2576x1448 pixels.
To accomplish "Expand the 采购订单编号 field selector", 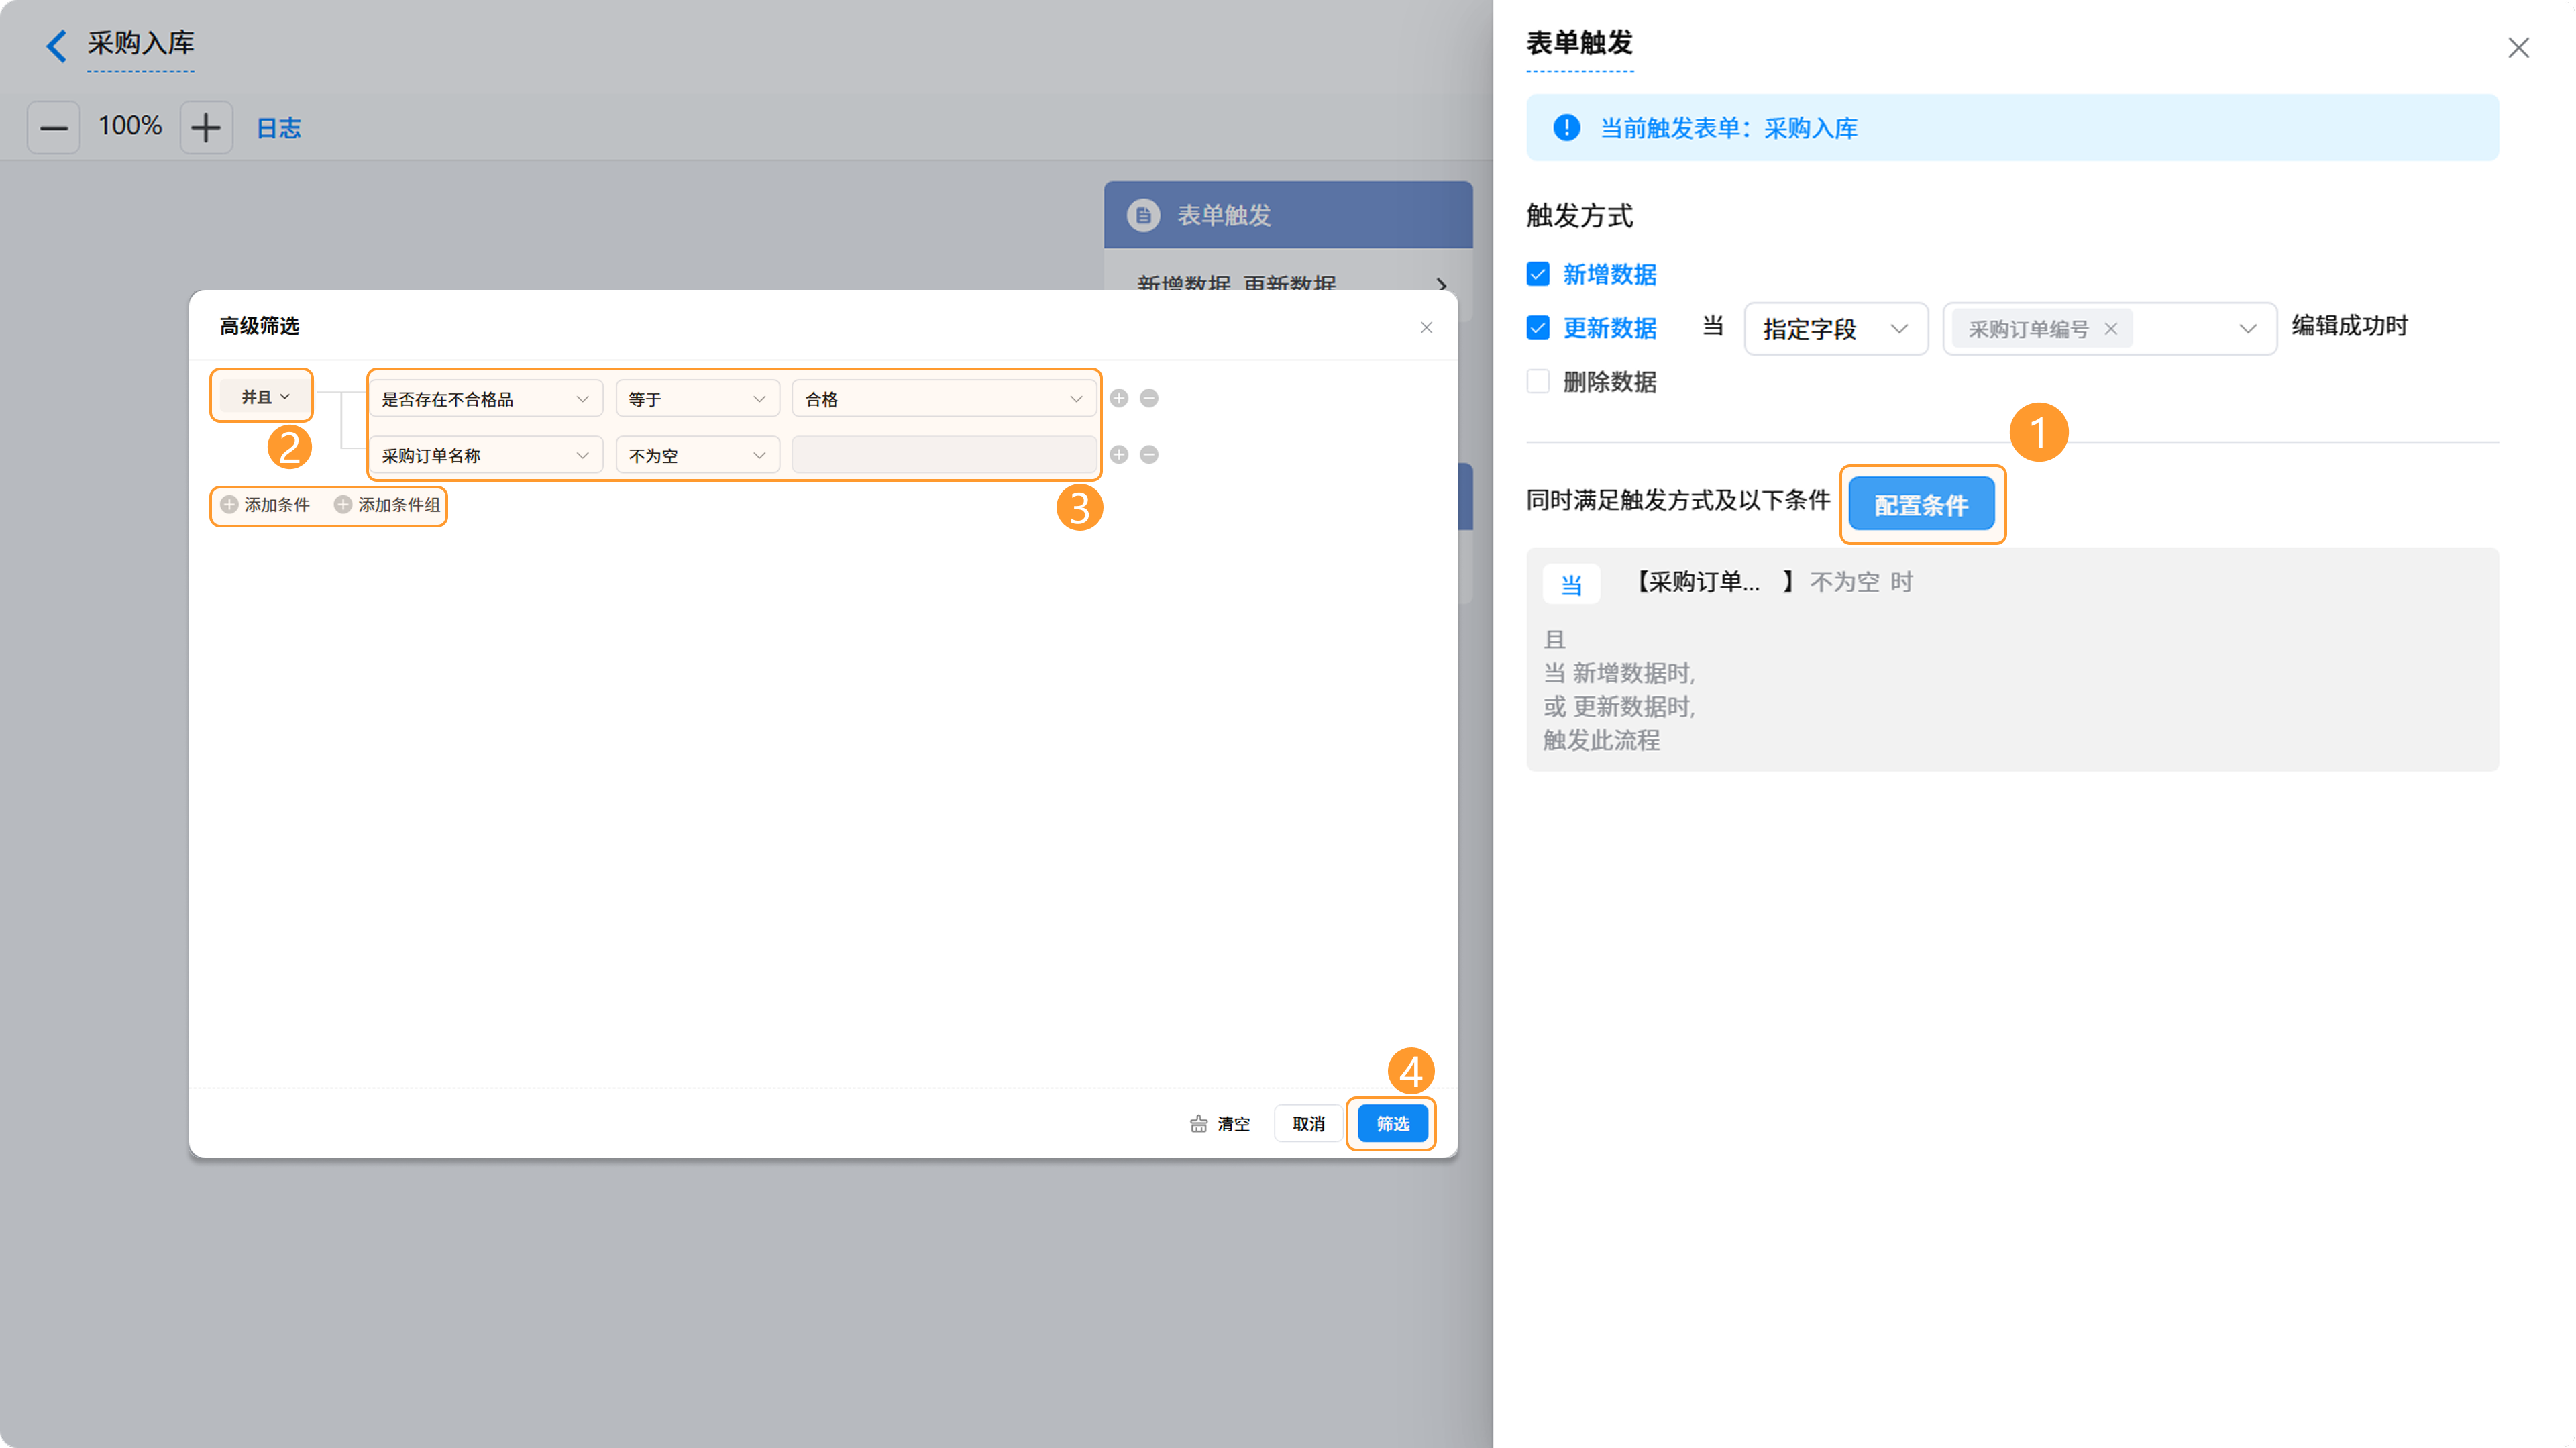I will (x=2247, y=329).
